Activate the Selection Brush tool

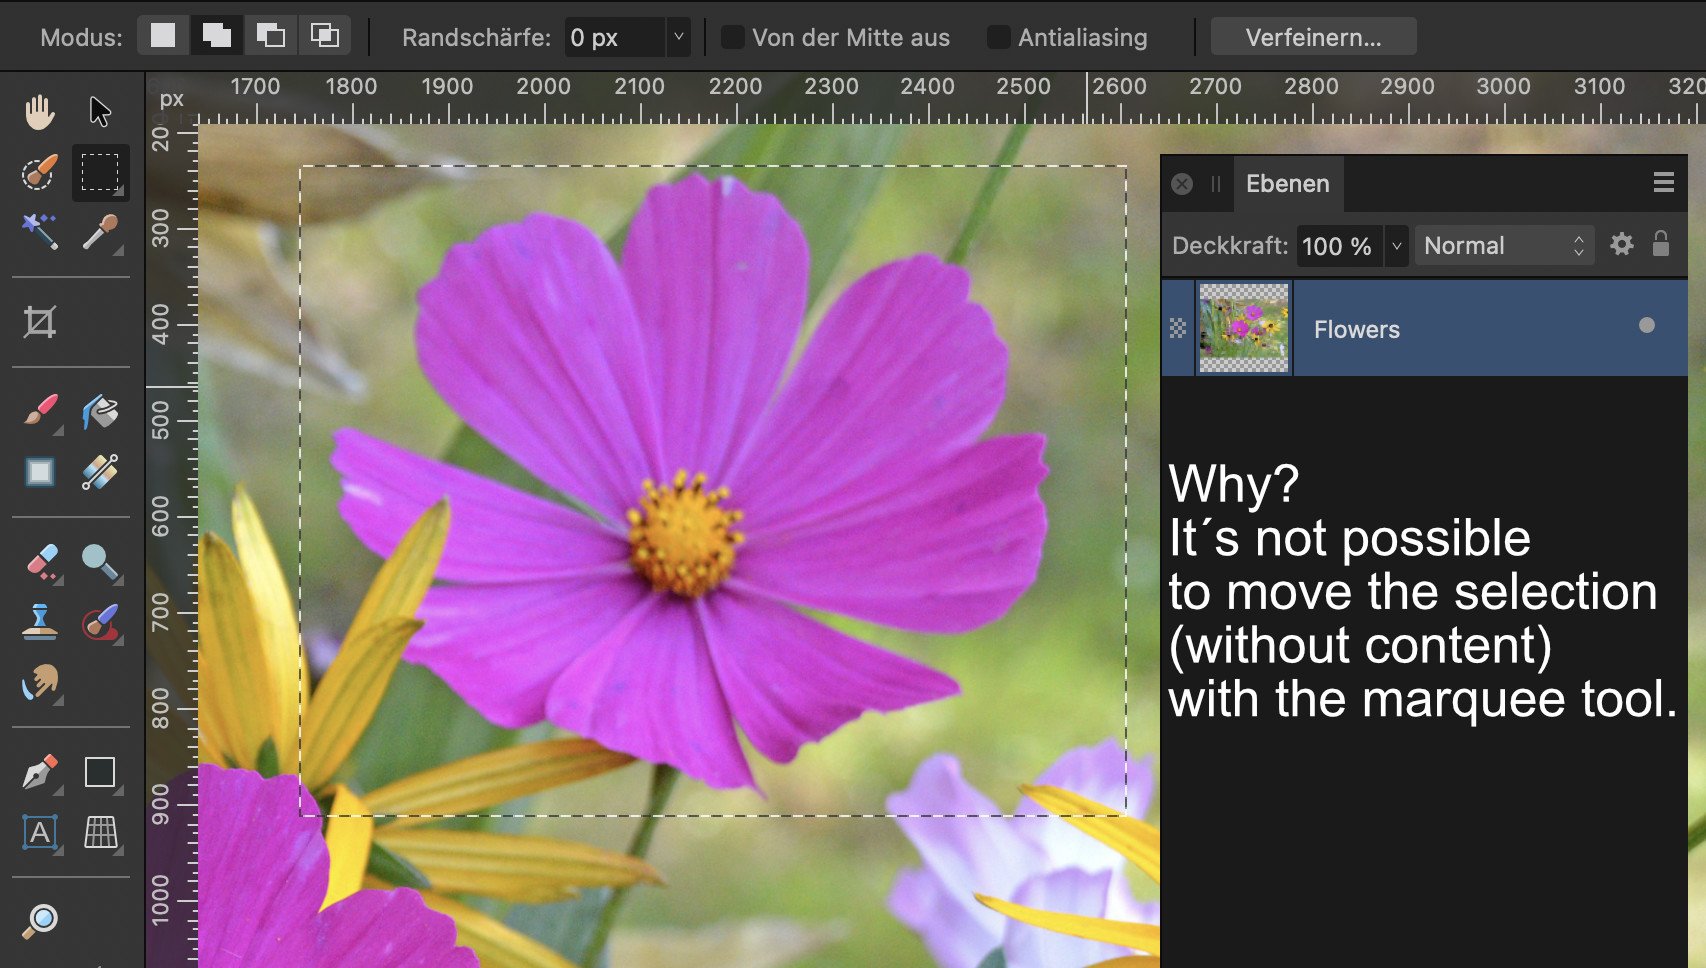coord(40,172)
